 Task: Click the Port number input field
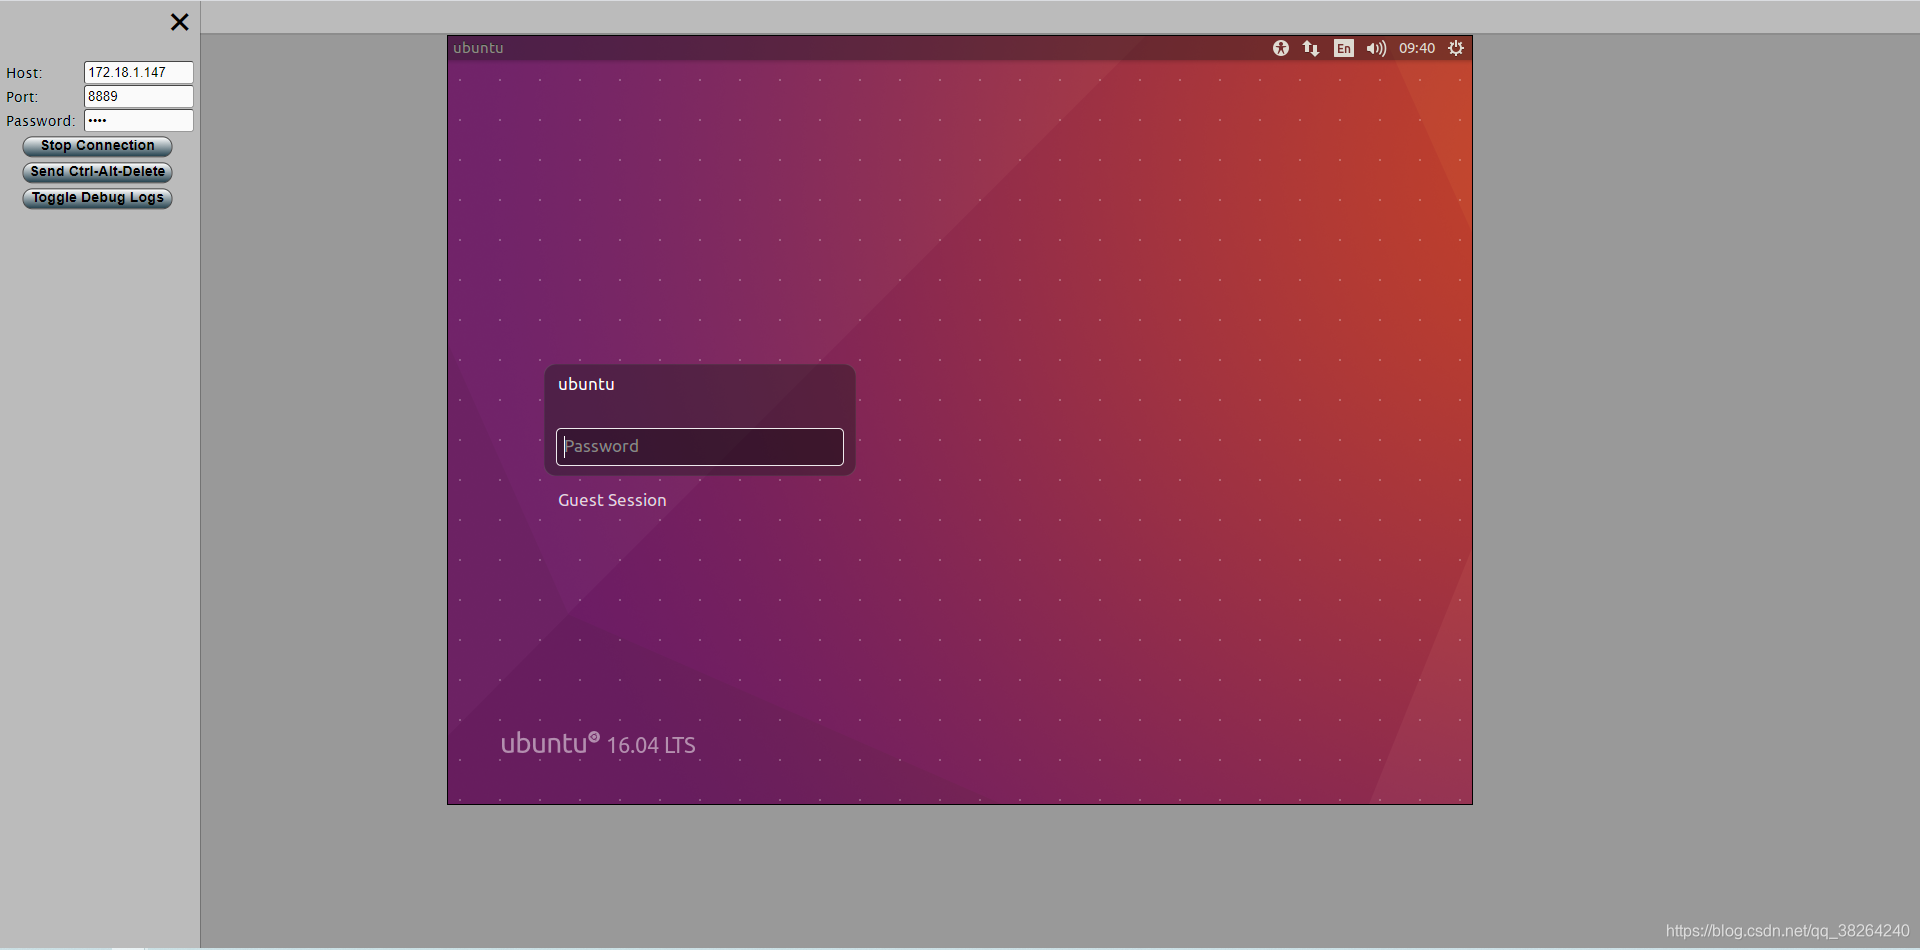point(139,96)
